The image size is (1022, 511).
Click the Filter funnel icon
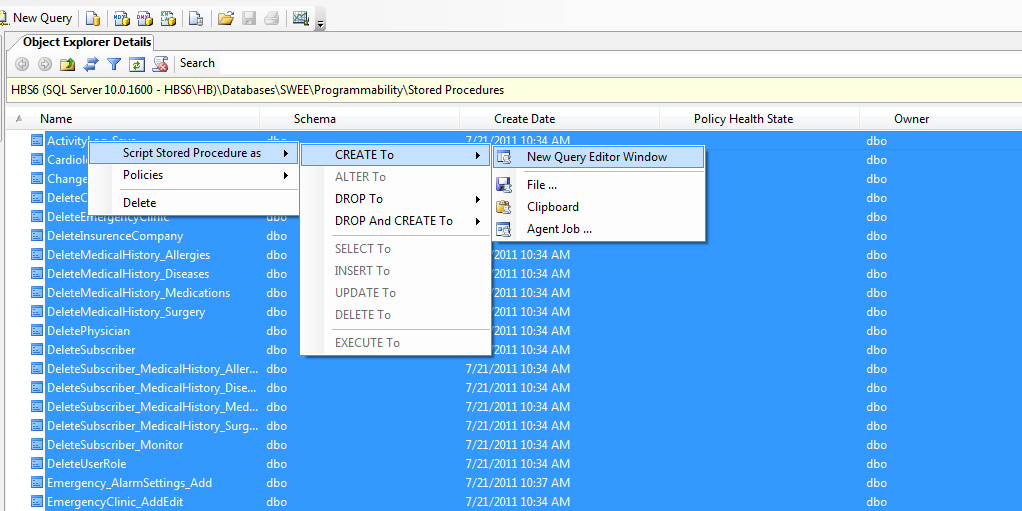114,64
